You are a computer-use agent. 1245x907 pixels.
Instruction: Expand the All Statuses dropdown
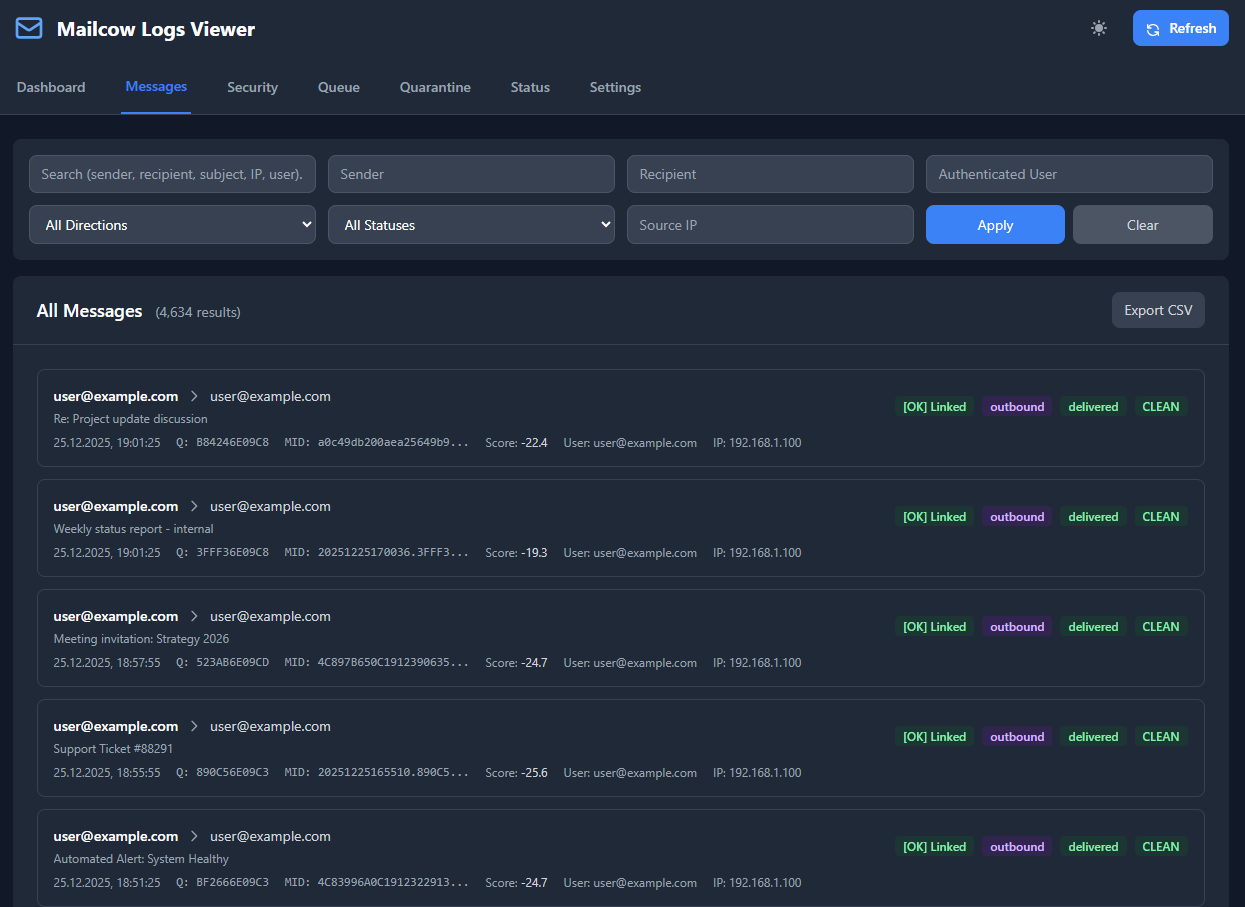click(x=471, y=225)
